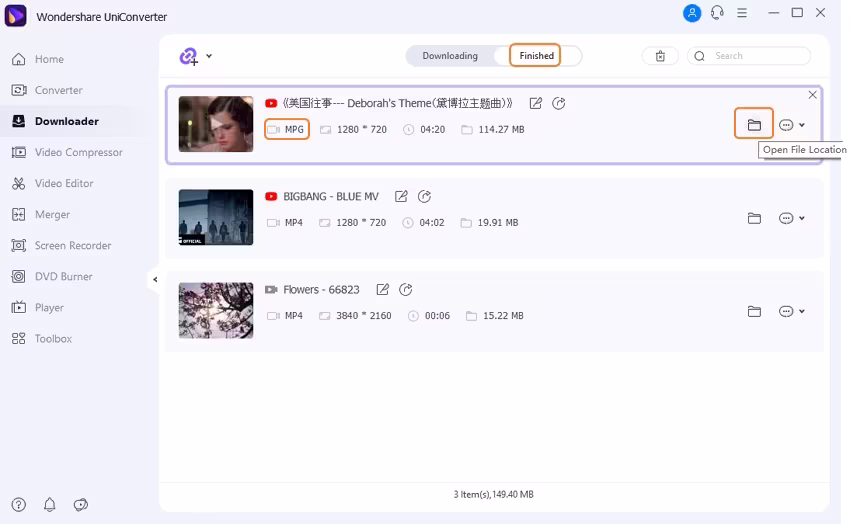Click YouTube icon beside BIGBANG - BLUE MV

271,196
